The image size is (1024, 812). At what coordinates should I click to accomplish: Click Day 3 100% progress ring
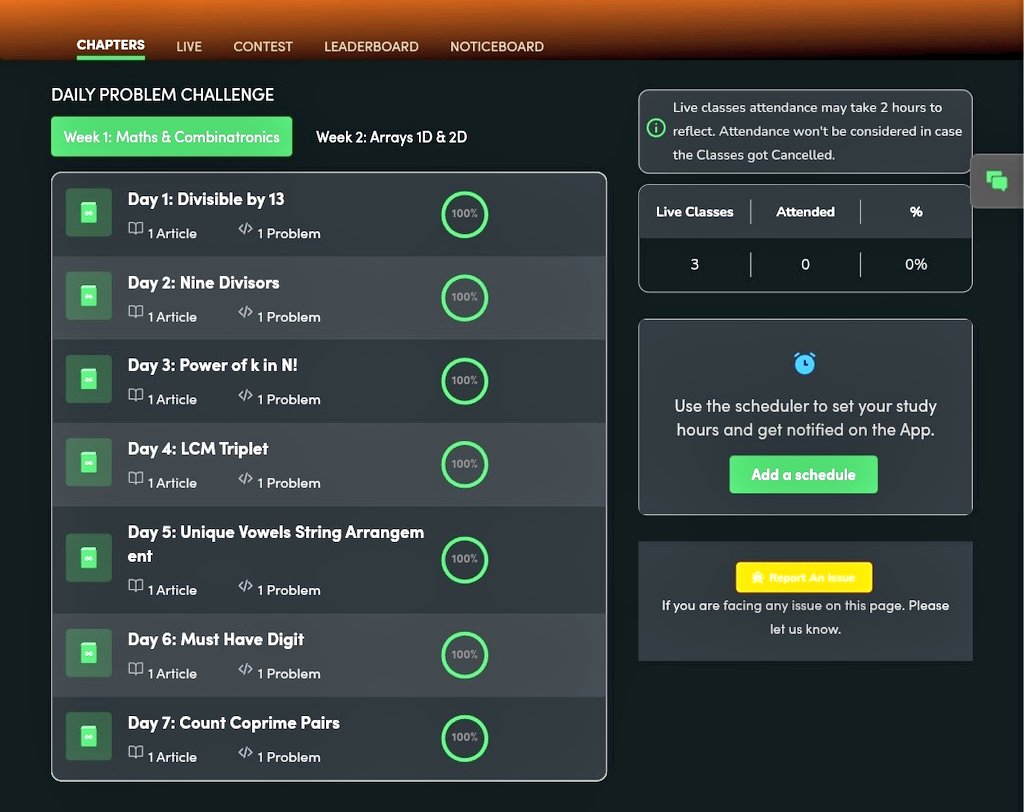click(464, 380)
